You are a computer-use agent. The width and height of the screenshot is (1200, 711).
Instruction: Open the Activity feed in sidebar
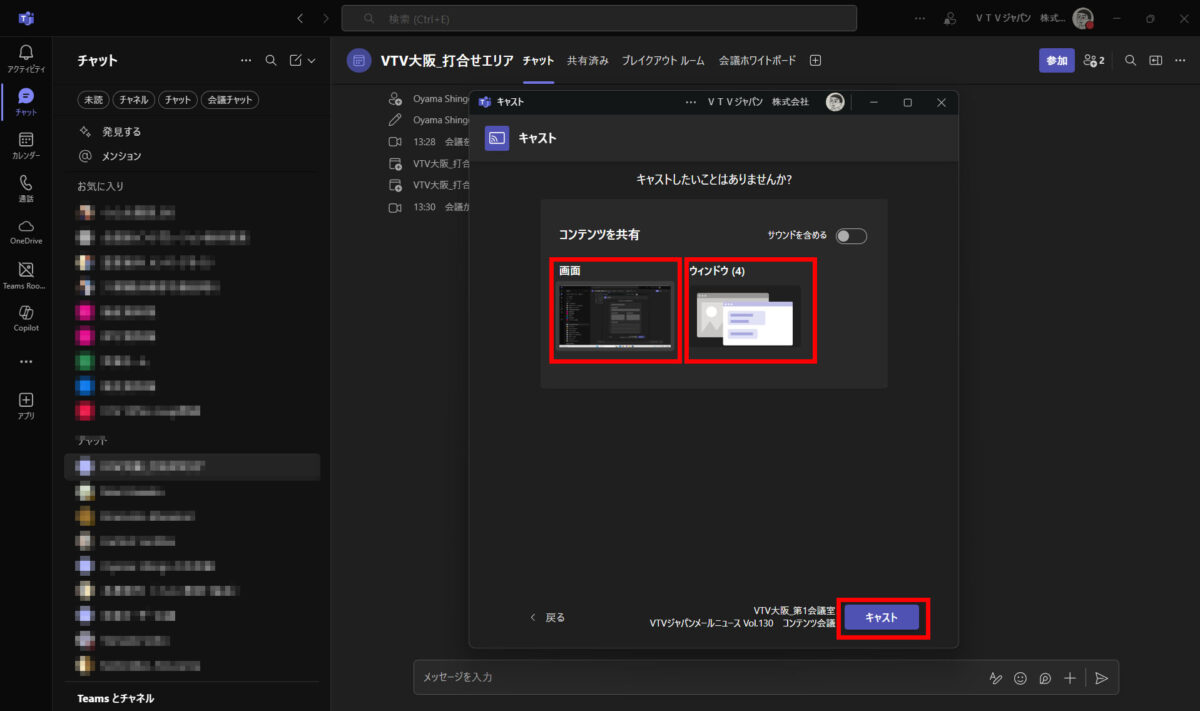(26, 58)
